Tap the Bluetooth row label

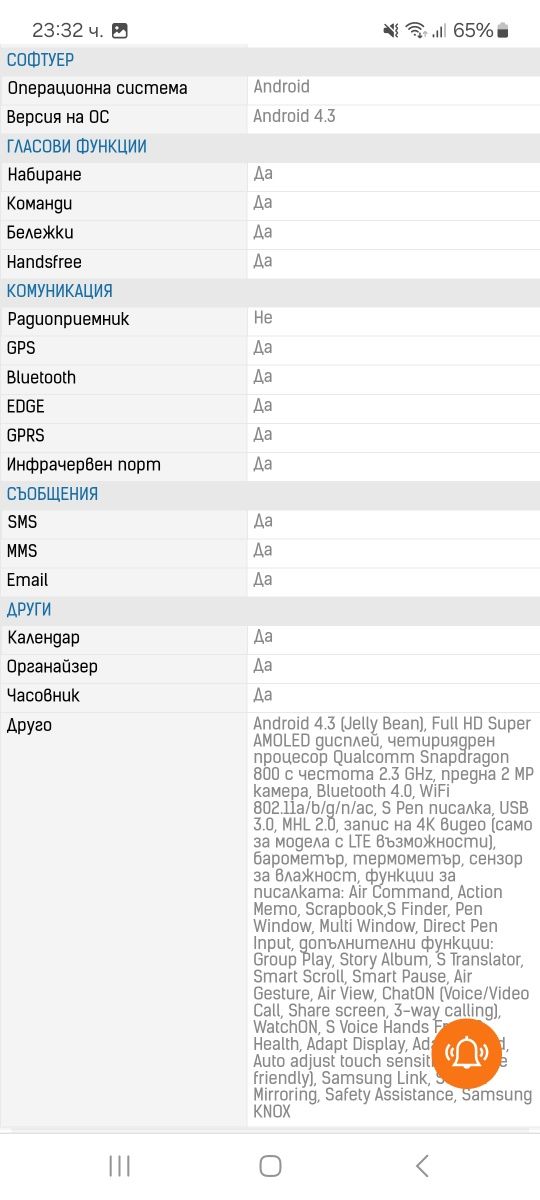(41, 378)
